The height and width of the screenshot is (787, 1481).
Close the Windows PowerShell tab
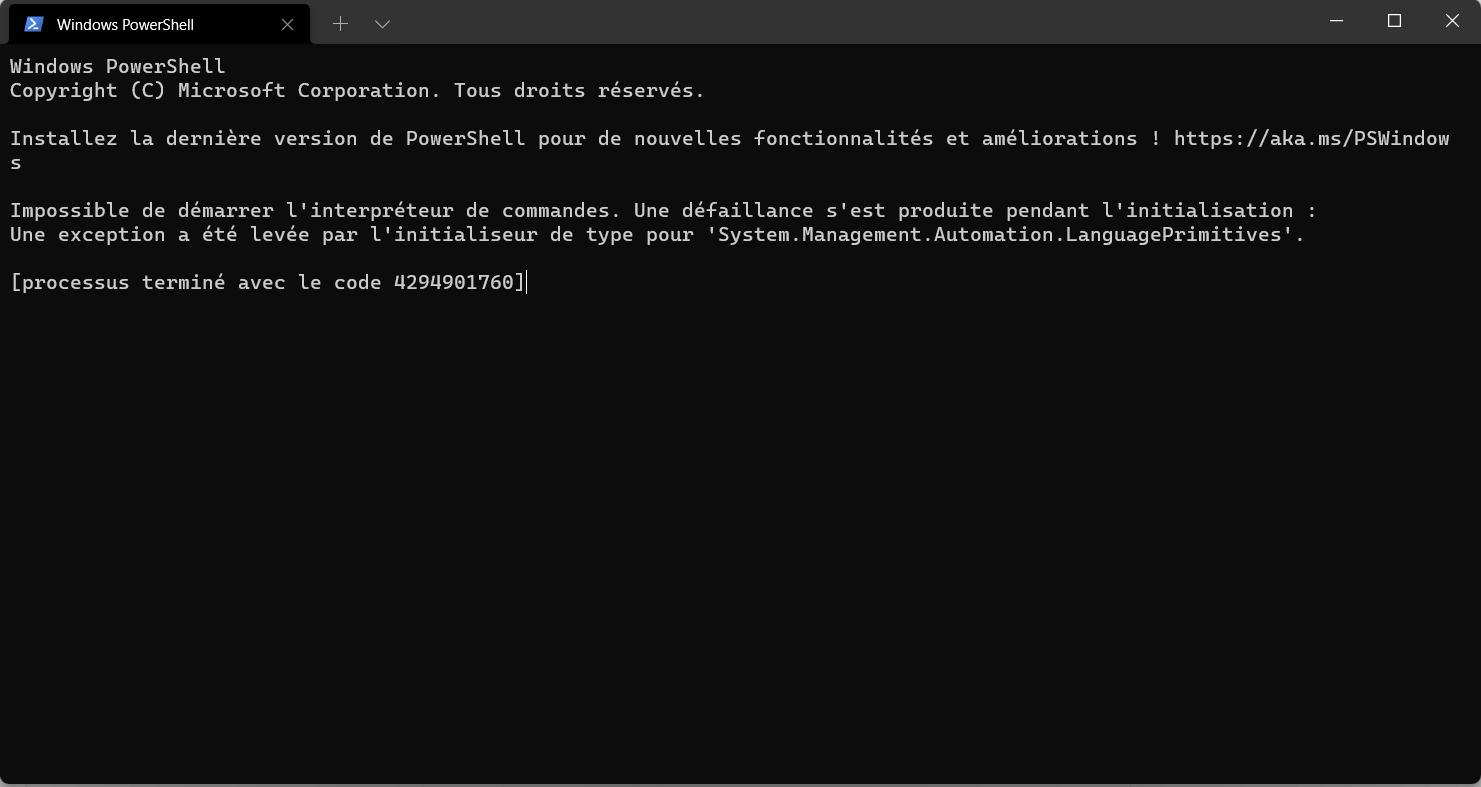[287, 24]
